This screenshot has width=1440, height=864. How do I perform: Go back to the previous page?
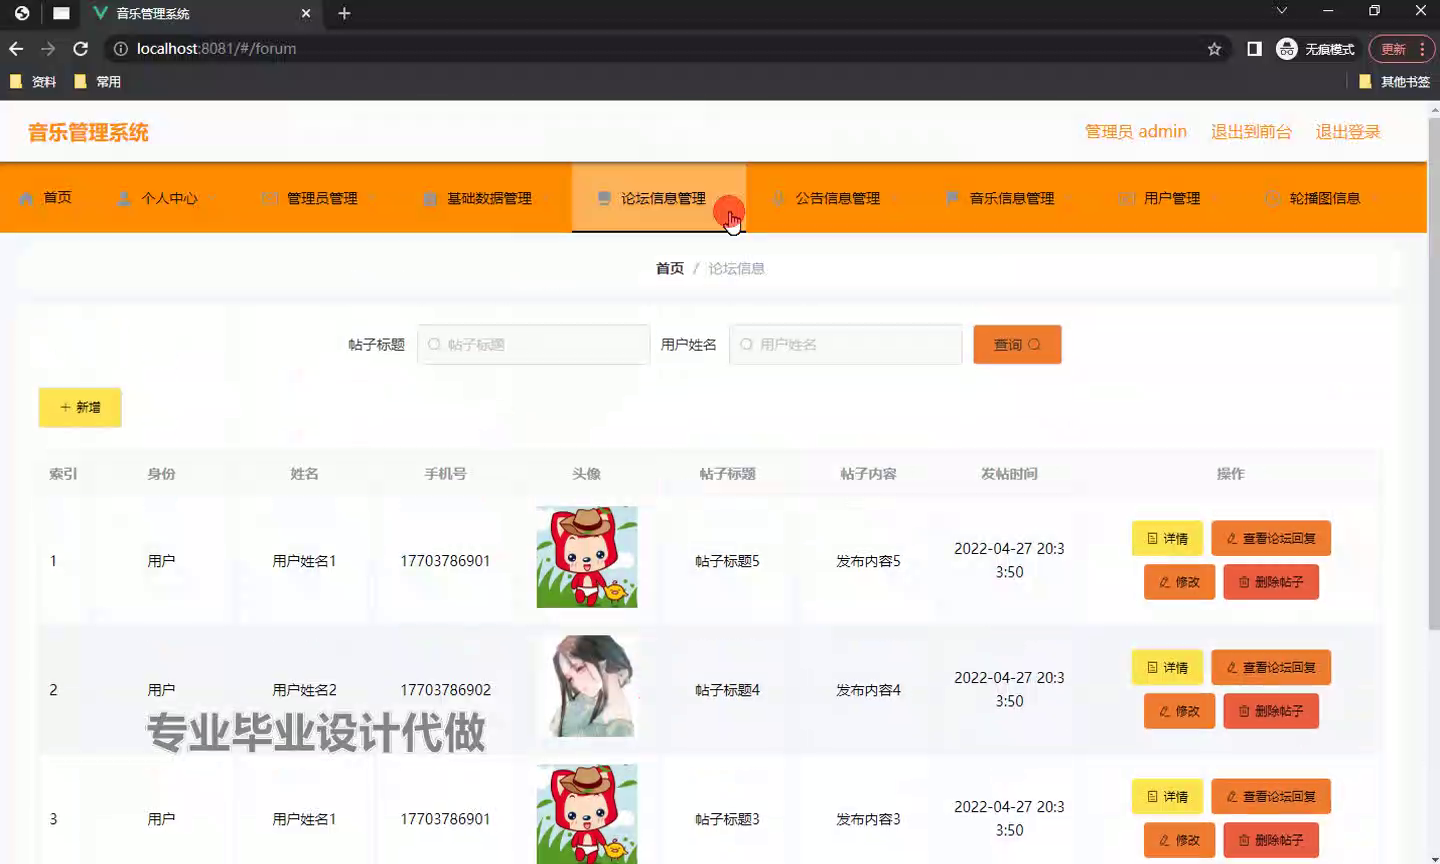[x=16, y=49]
